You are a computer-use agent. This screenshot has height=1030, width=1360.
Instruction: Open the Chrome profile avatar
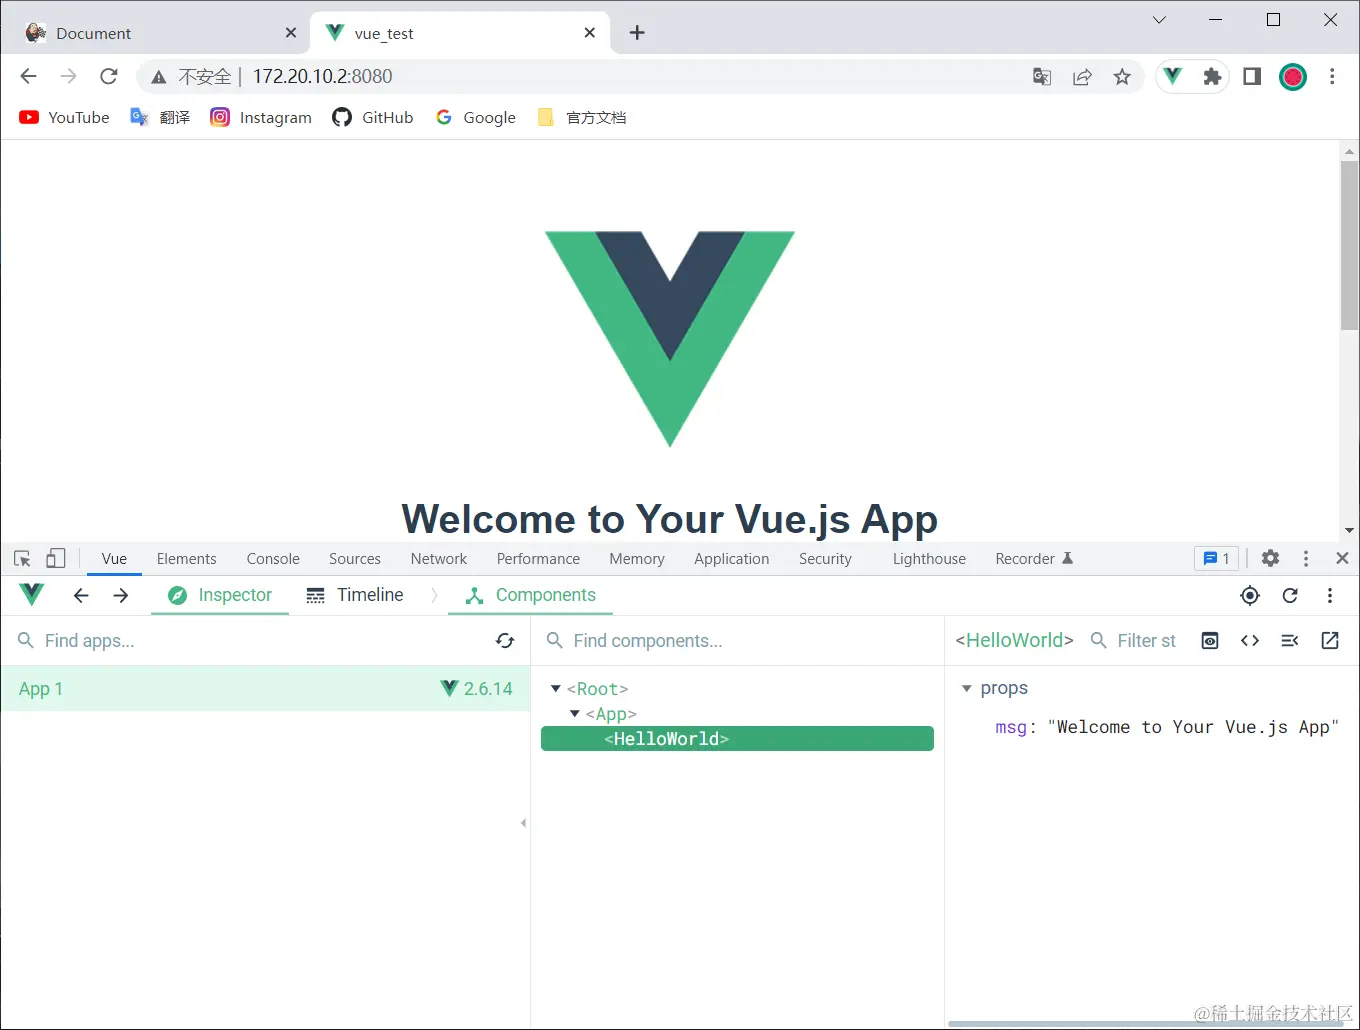[x=1293, y=76]
